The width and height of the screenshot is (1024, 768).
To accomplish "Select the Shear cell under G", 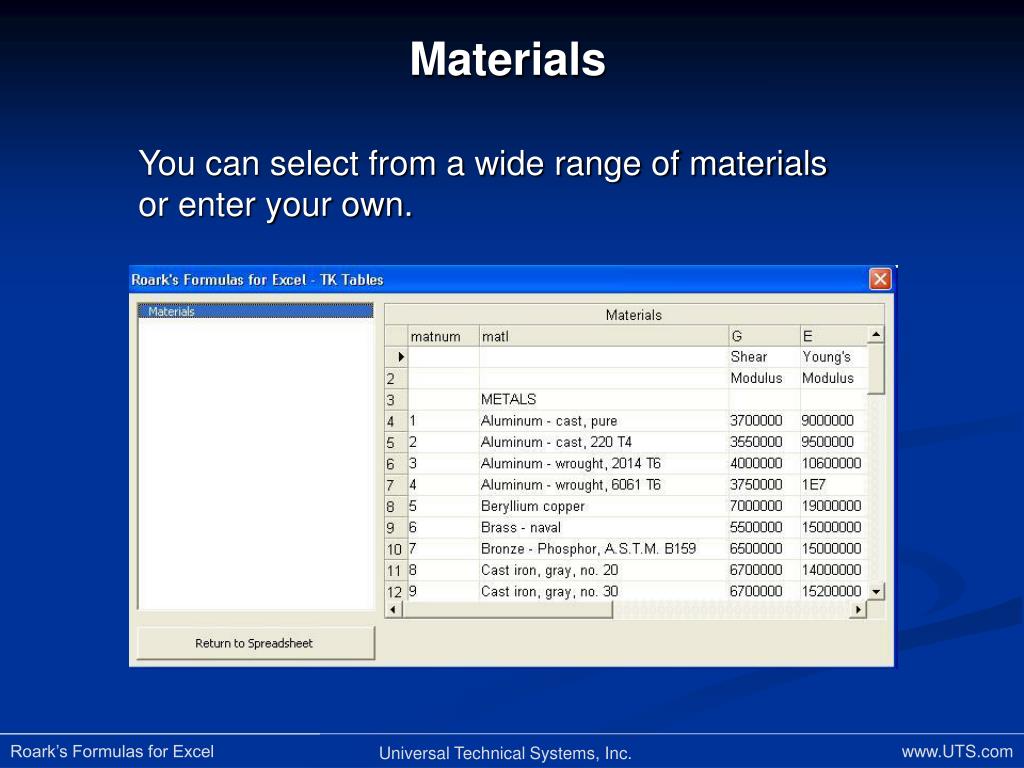I will [764, 357].
